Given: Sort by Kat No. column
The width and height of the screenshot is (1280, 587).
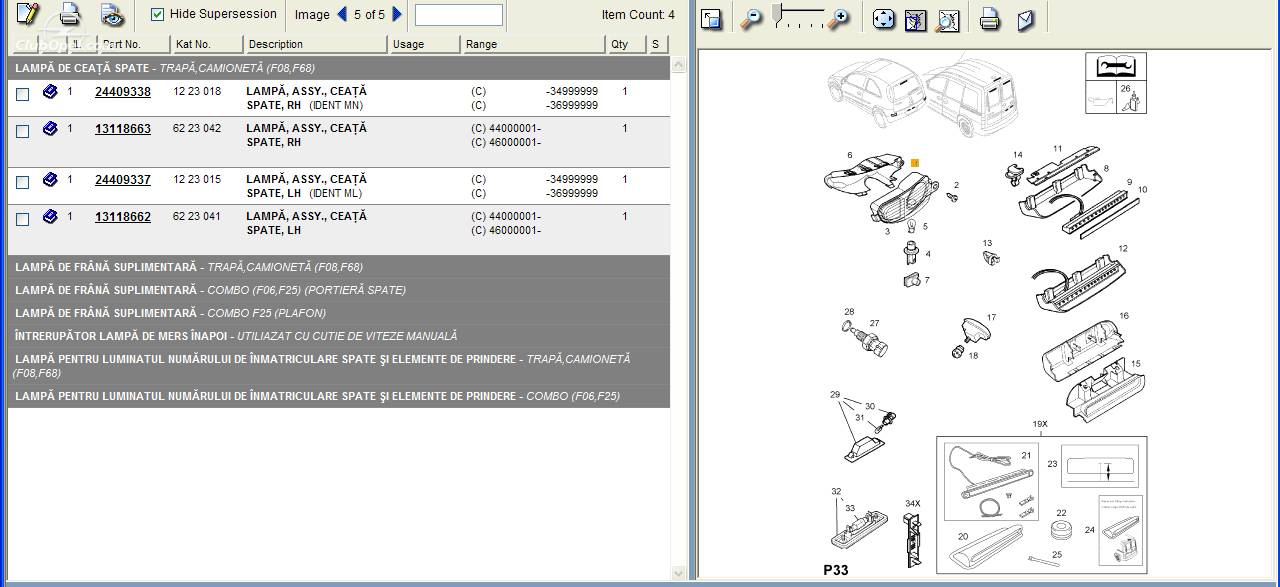Looking at the screenshot, I should (x=207, y=44).
